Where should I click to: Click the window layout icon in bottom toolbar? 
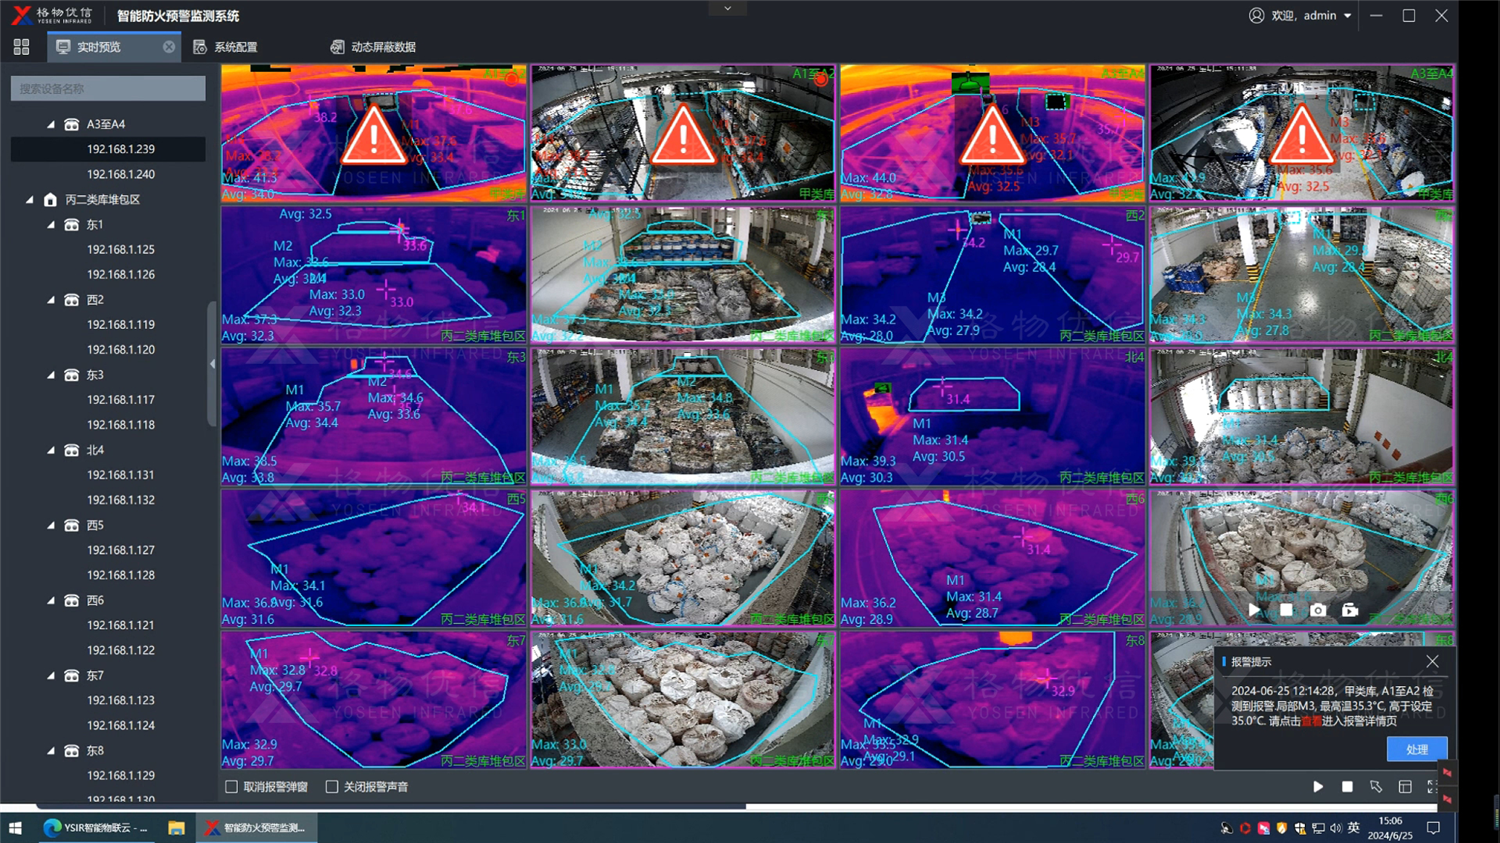(1405, 787)
